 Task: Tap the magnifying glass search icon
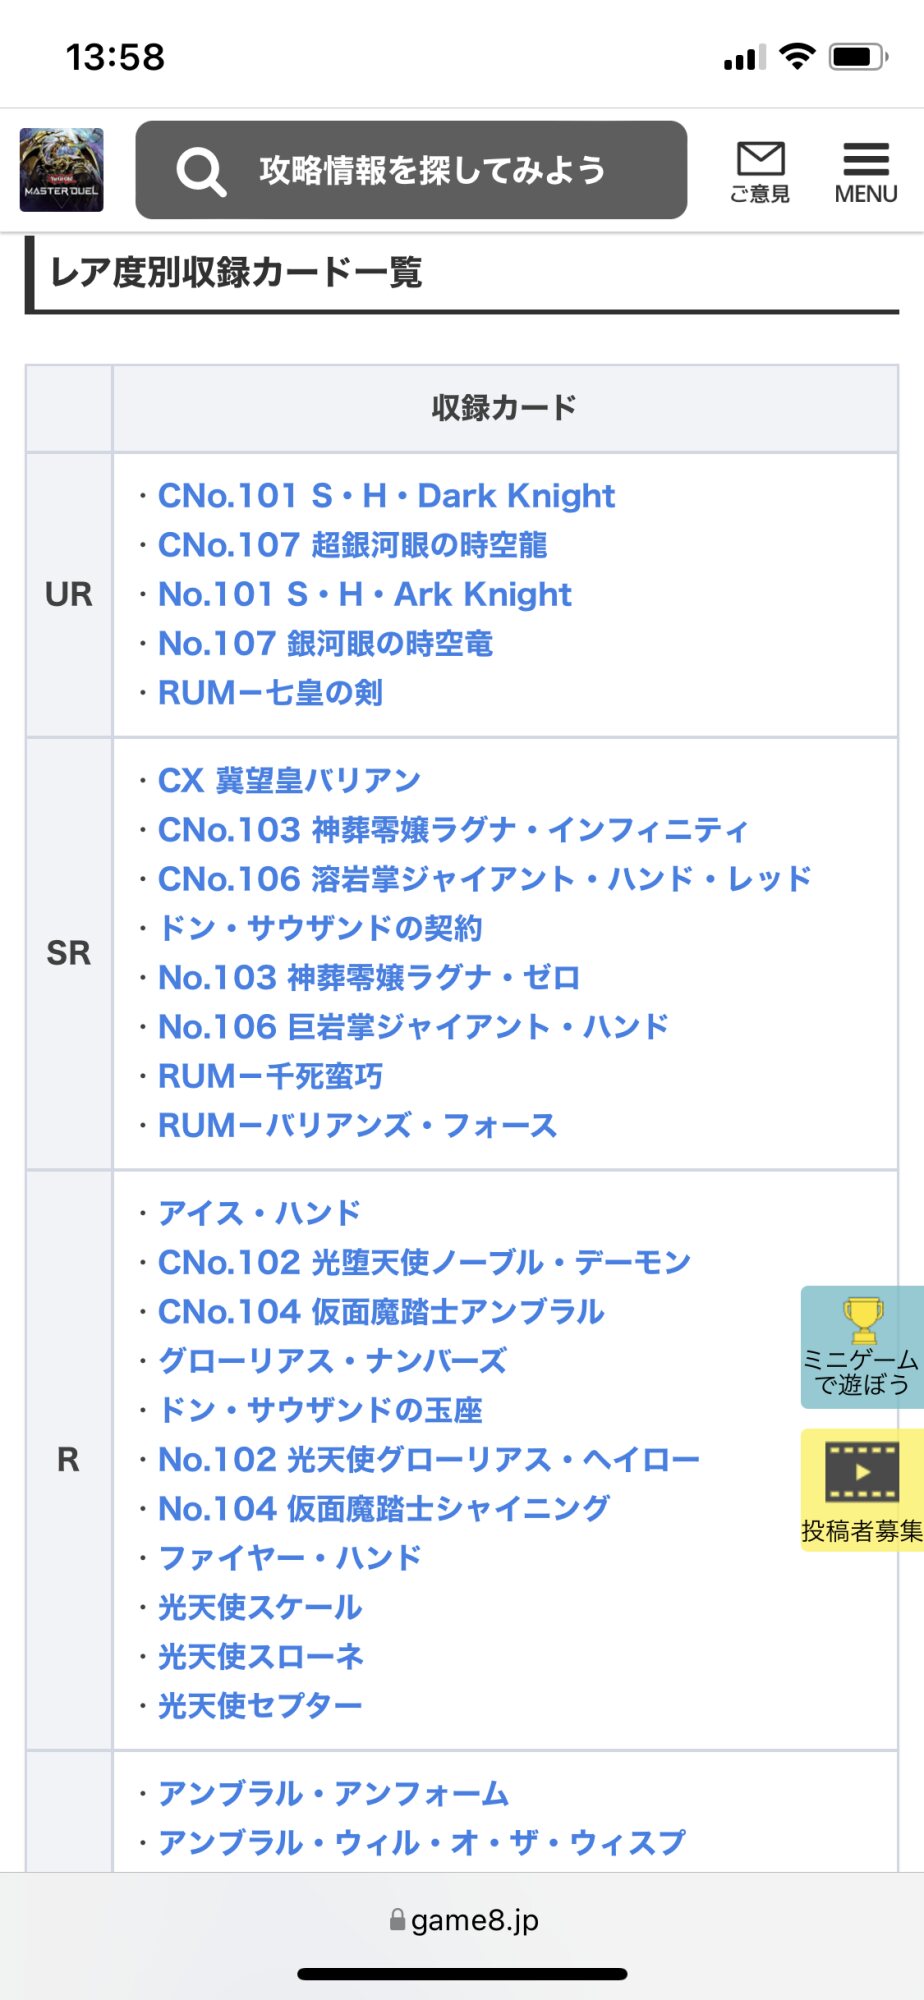(201, 171)
